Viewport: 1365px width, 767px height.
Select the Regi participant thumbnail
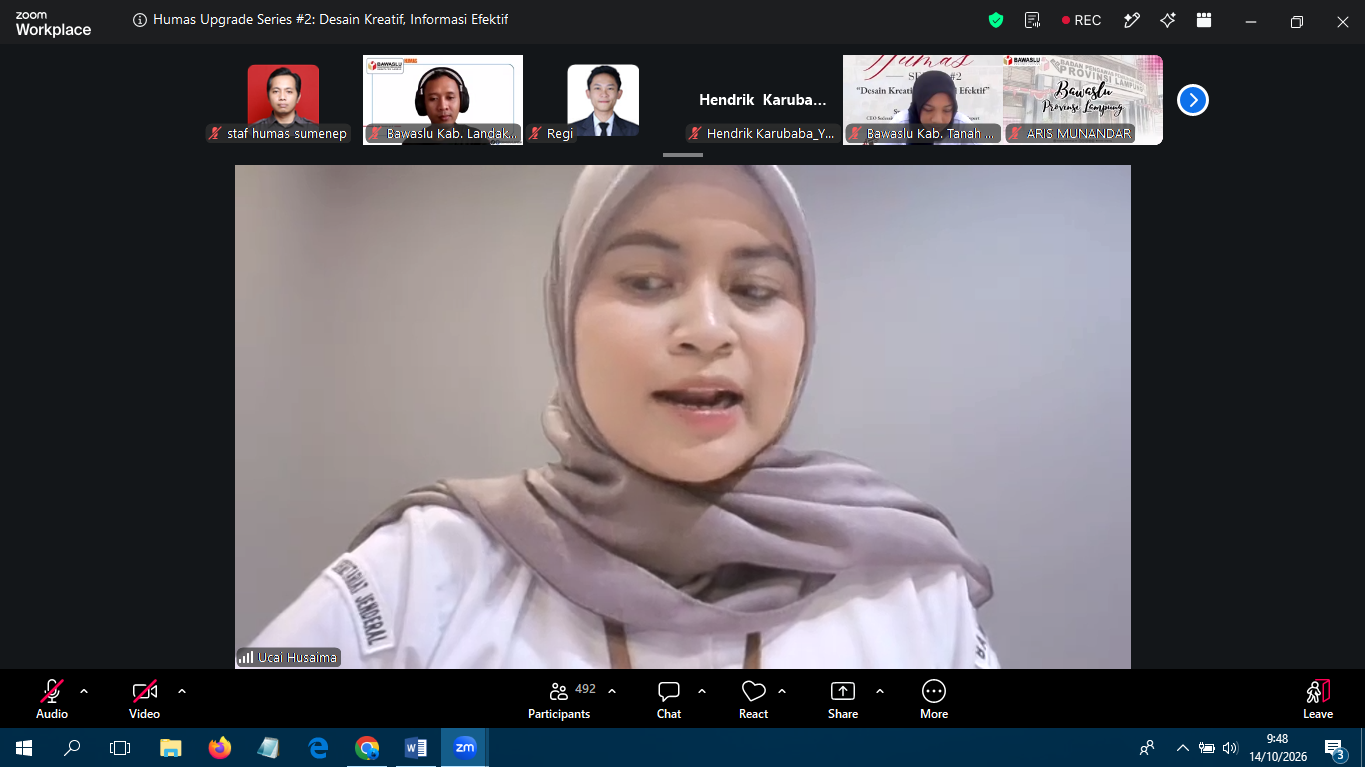point(603,100)
